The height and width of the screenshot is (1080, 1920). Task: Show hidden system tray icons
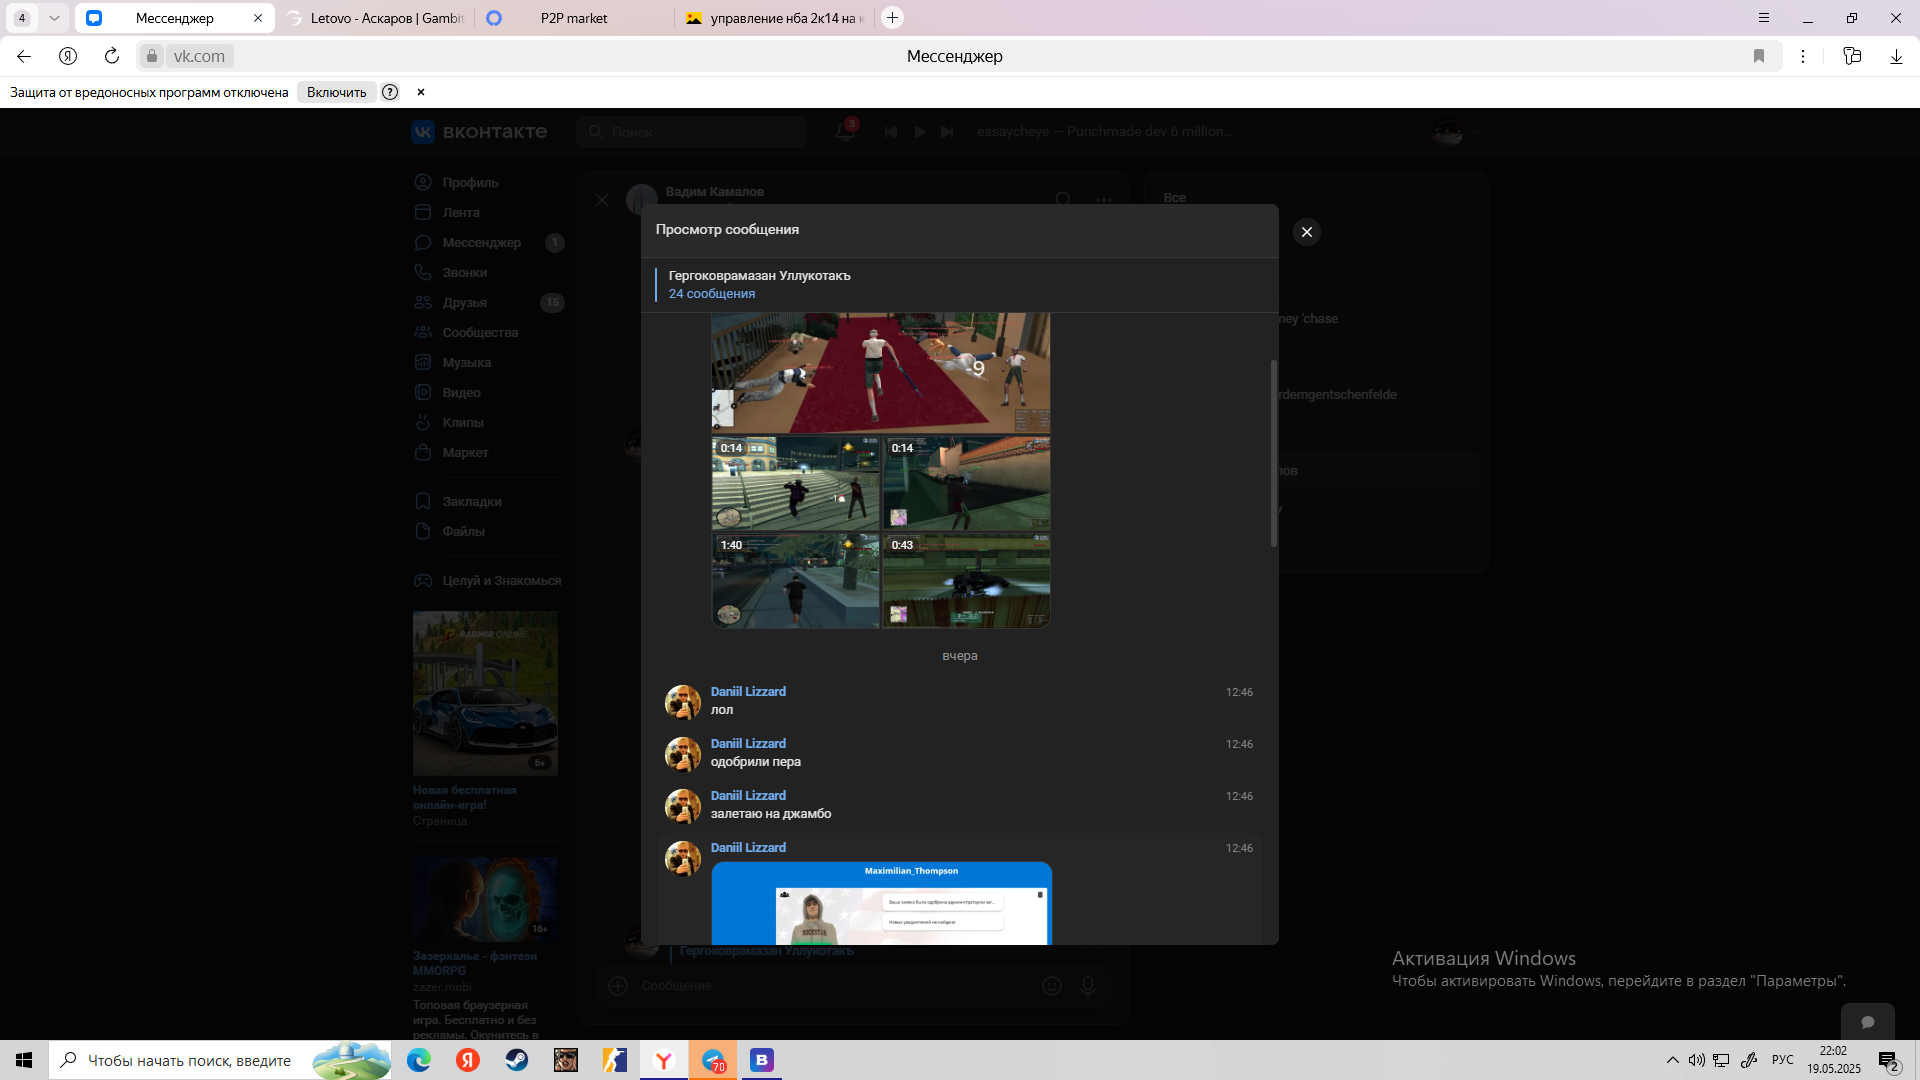(1672, 1060)
